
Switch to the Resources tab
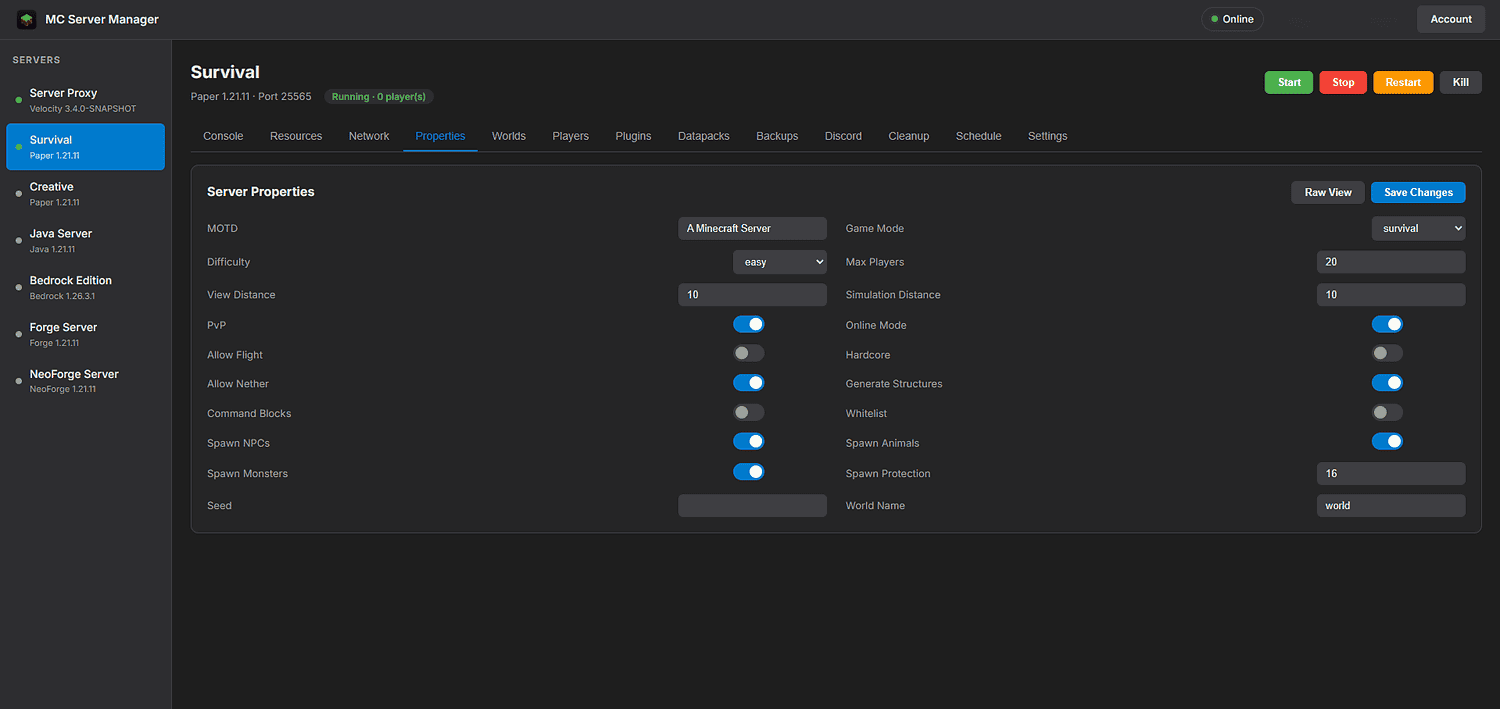(296, 136)
